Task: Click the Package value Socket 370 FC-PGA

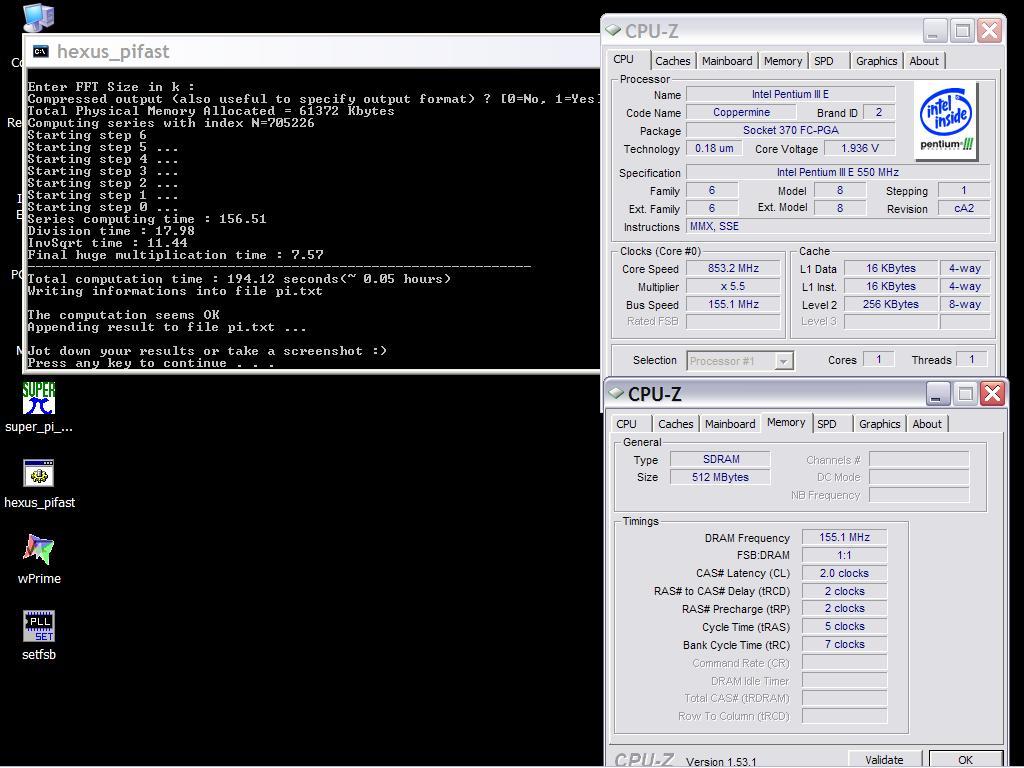Action: click(x=790, y=130)
